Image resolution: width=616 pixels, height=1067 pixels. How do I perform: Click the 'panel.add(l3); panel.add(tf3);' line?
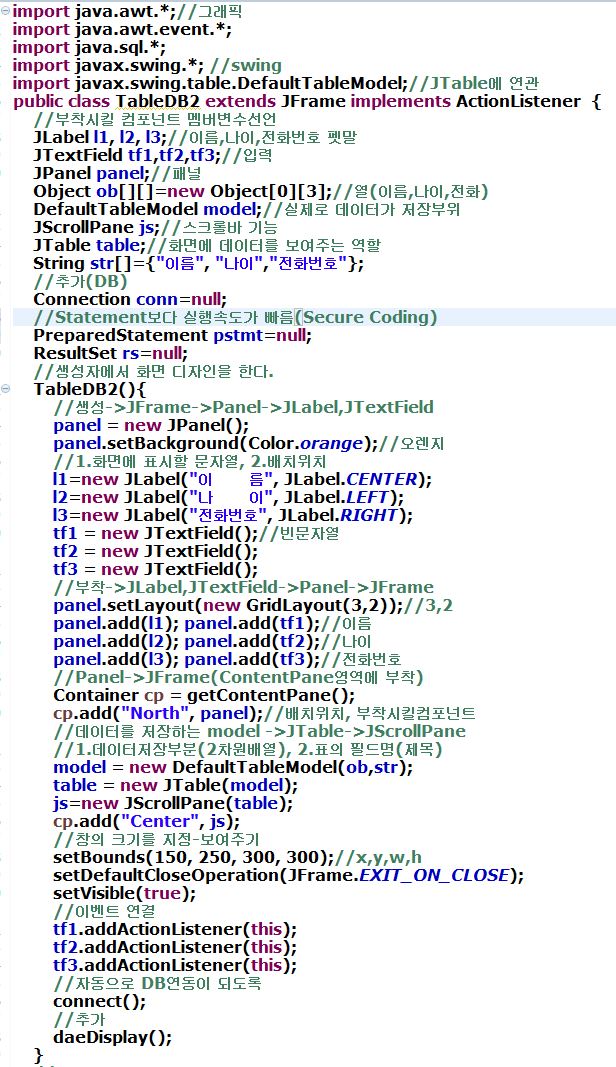point(227,659)
